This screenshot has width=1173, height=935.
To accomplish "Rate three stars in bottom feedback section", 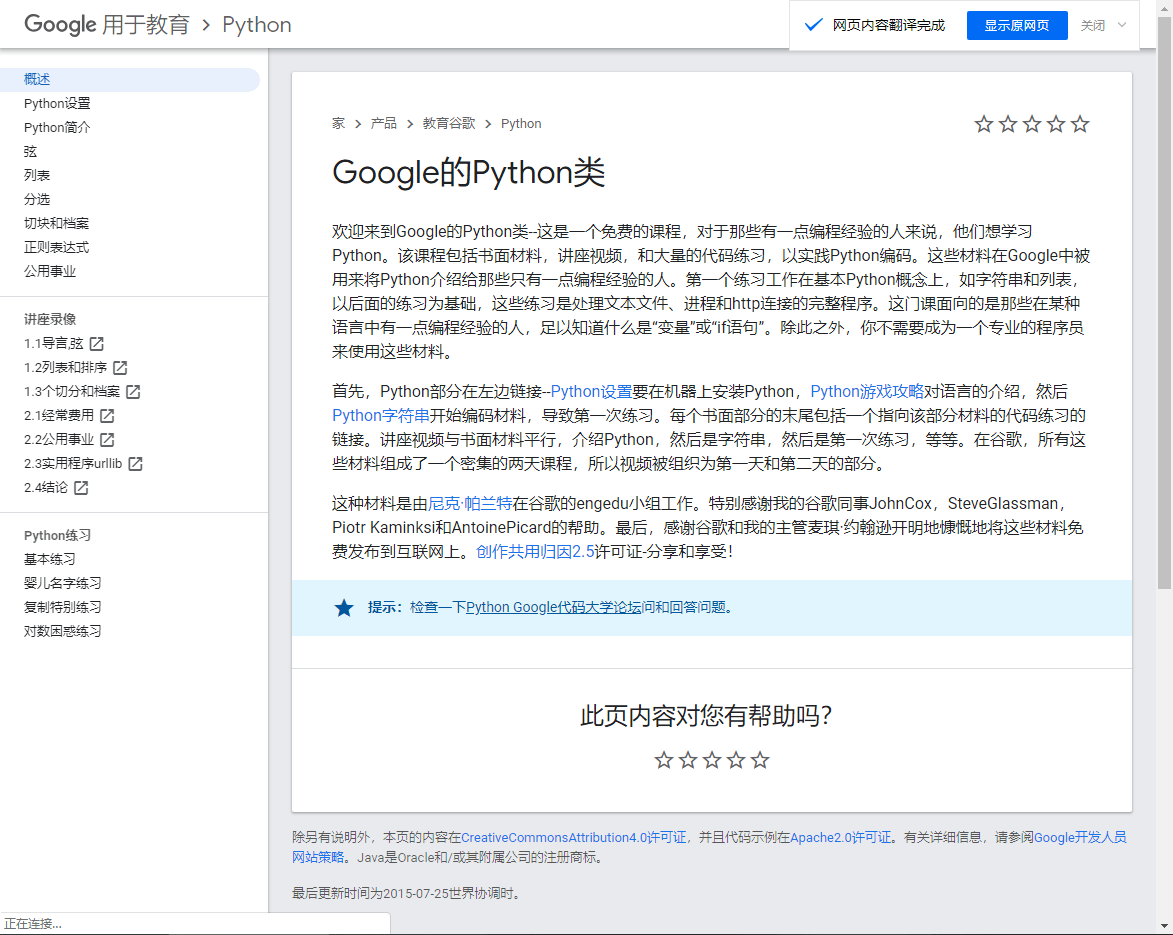I will click(712, 760).
